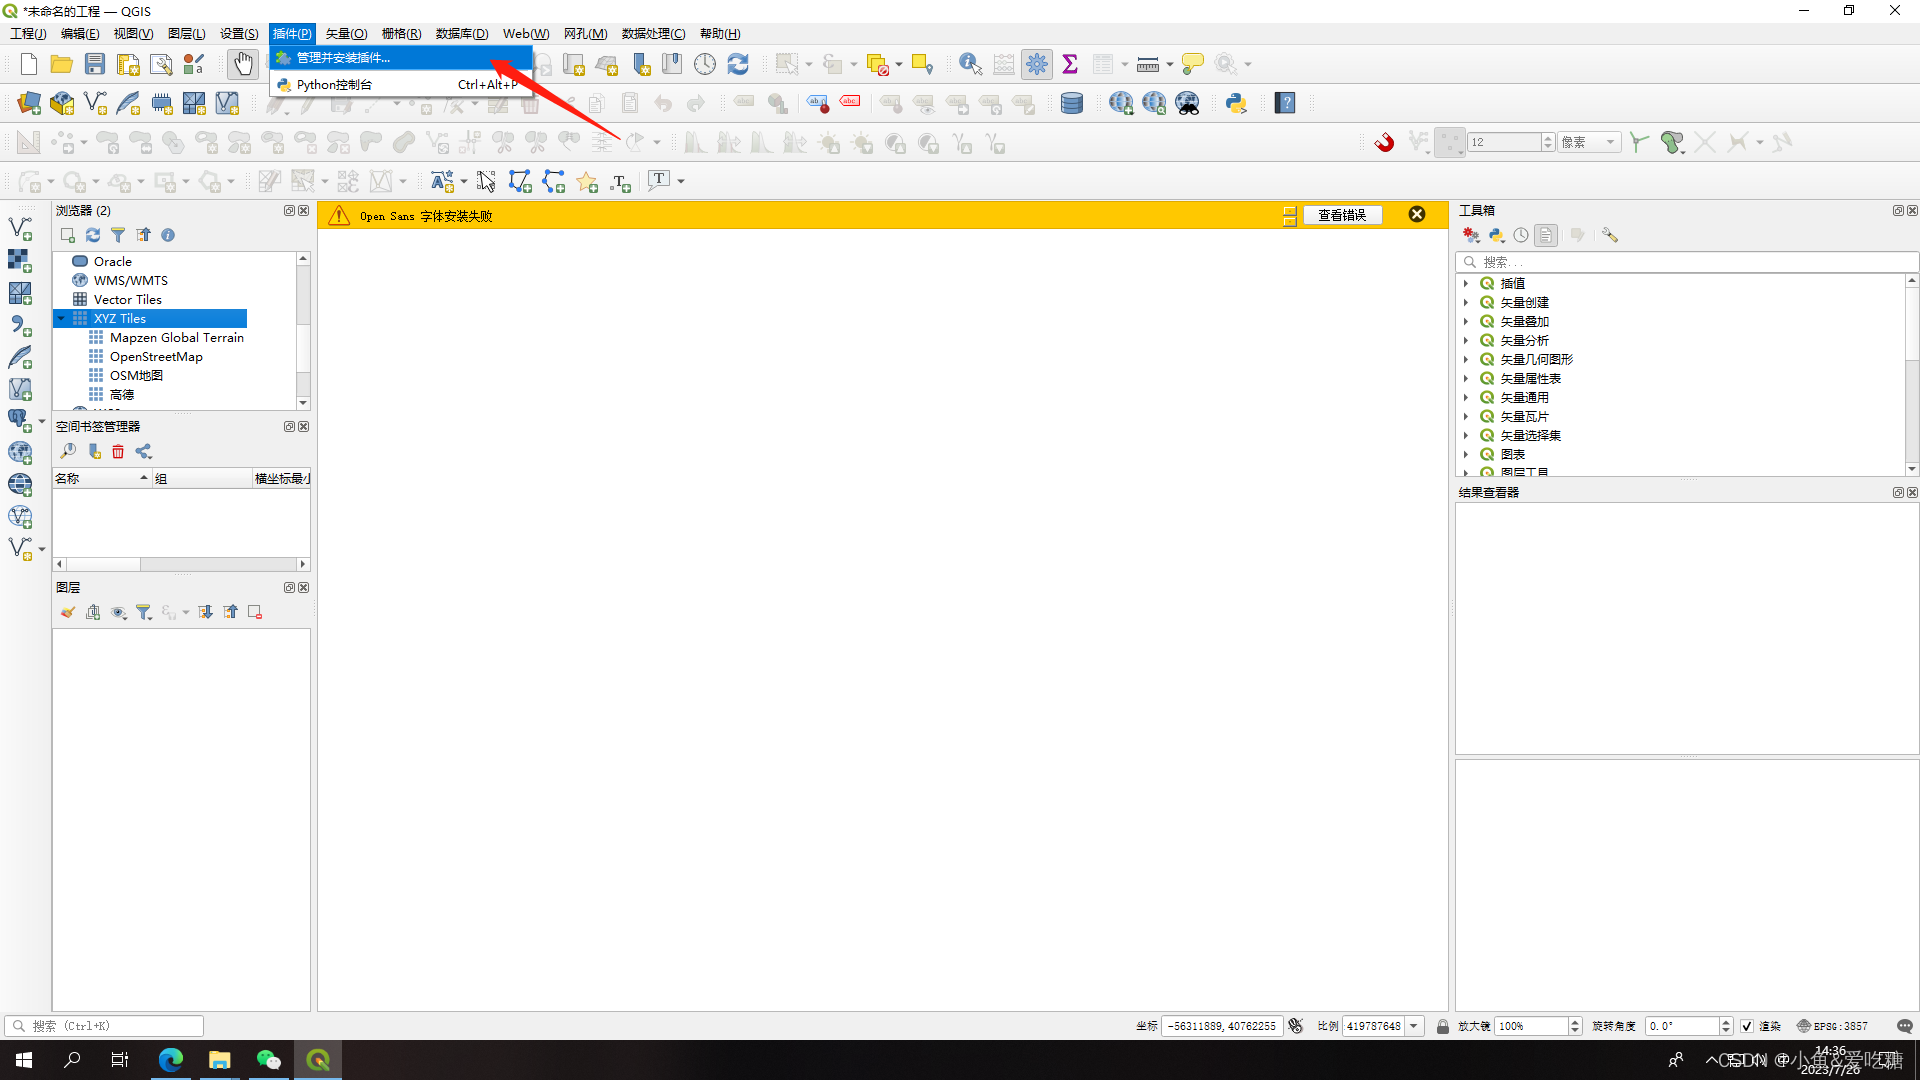This screenshot has height=1080, width=1920.
Task: Select Python控制台 menu entry
Action: click(x=401, y=85)
